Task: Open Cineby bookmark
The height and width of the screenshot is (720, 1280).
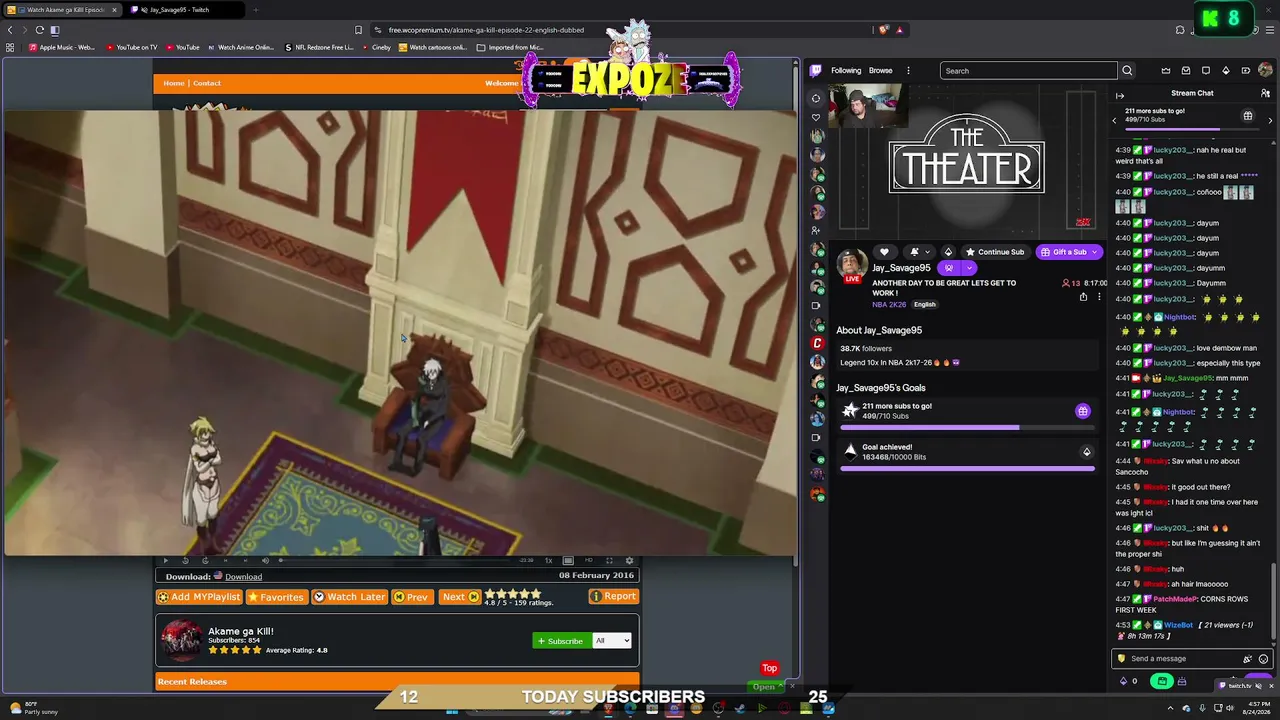Action: pos(375,47)
